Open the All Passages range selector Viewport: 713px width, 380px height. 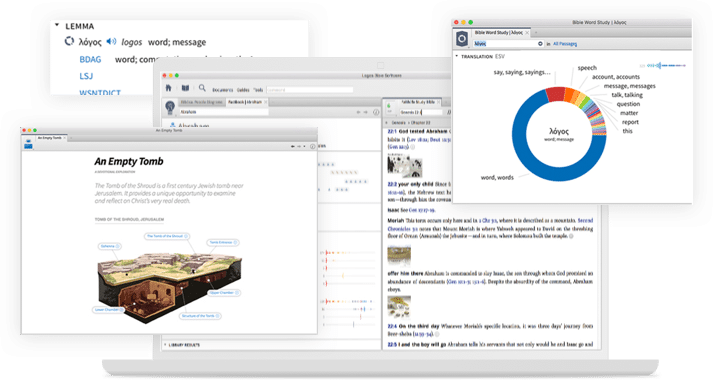[x=565, y=44]
